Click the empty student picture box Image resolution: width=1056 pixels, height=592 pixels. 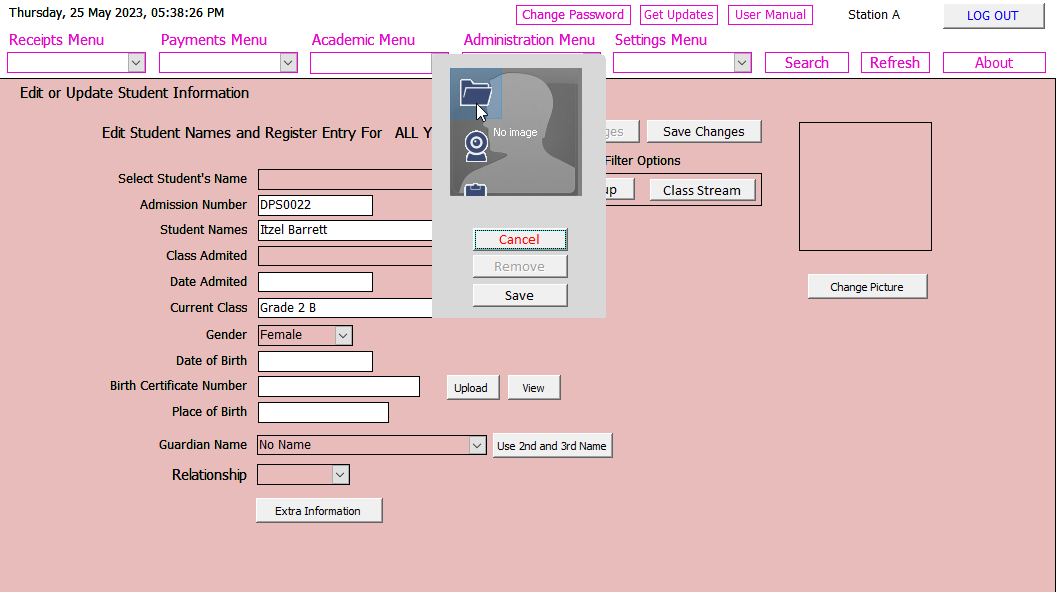click(x=865, y=187)
